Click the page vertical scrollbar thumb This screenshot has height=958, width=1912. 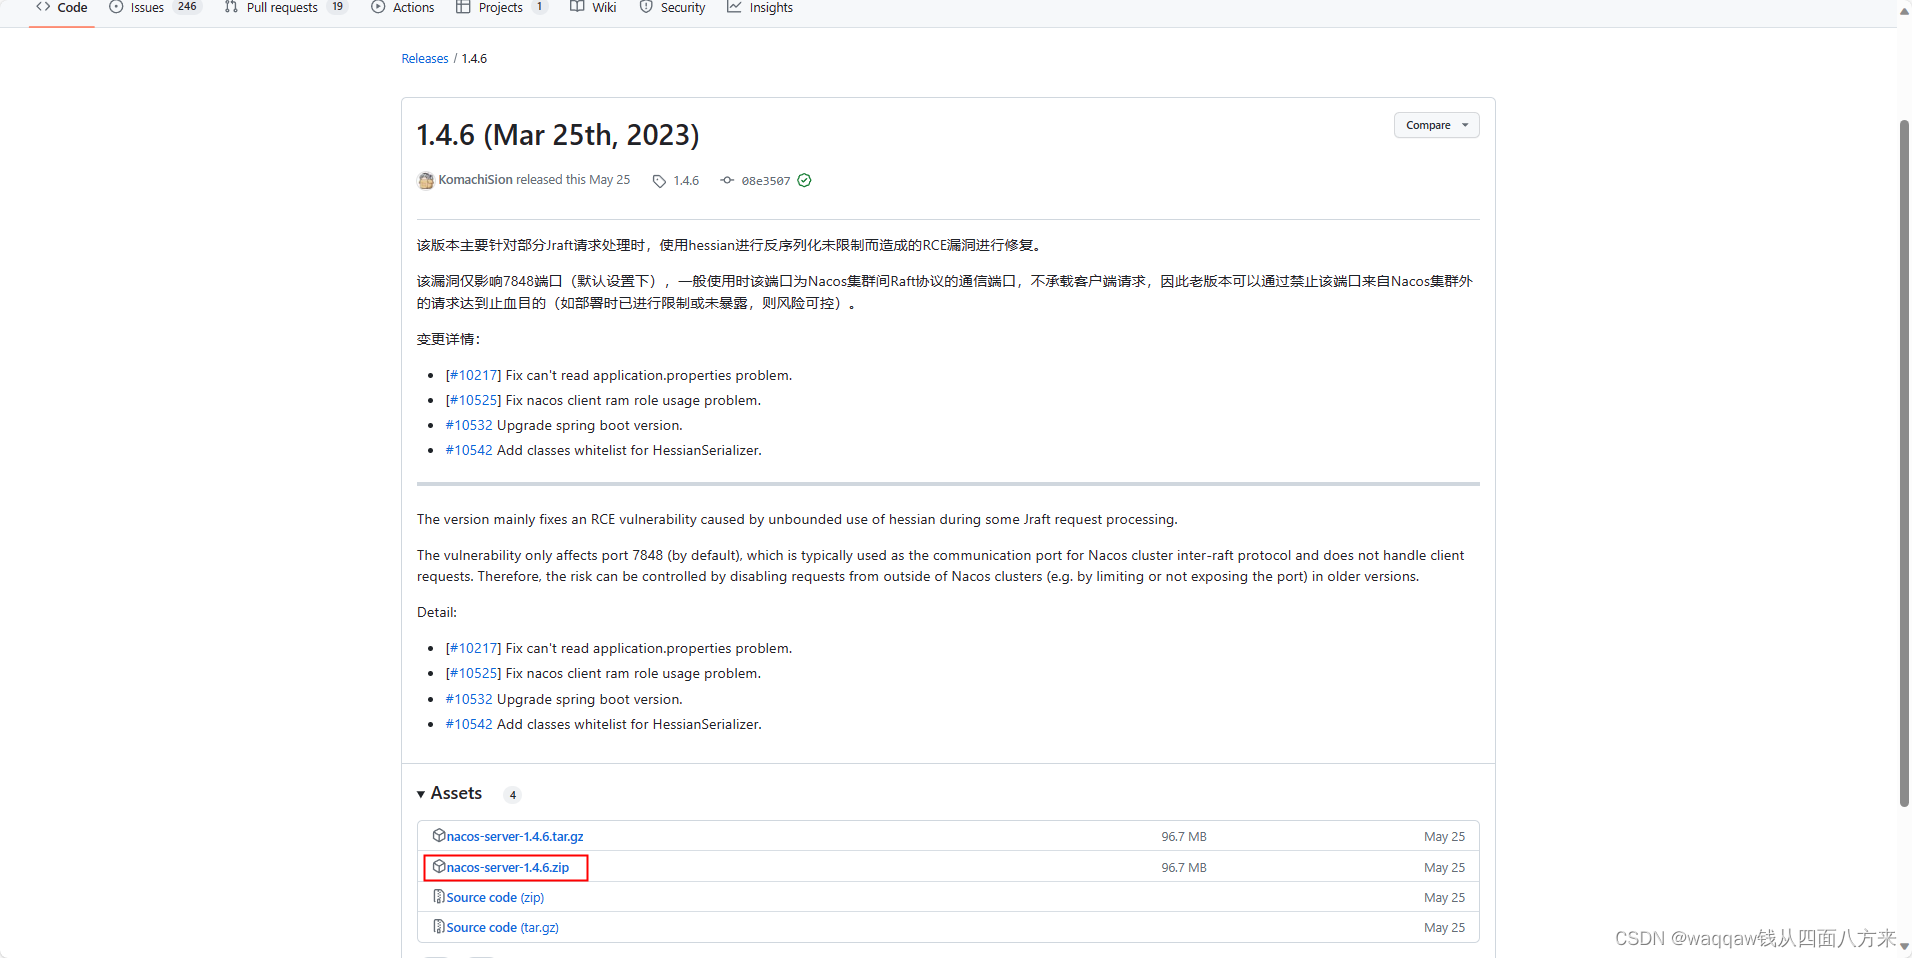[x=1904, y=463]
